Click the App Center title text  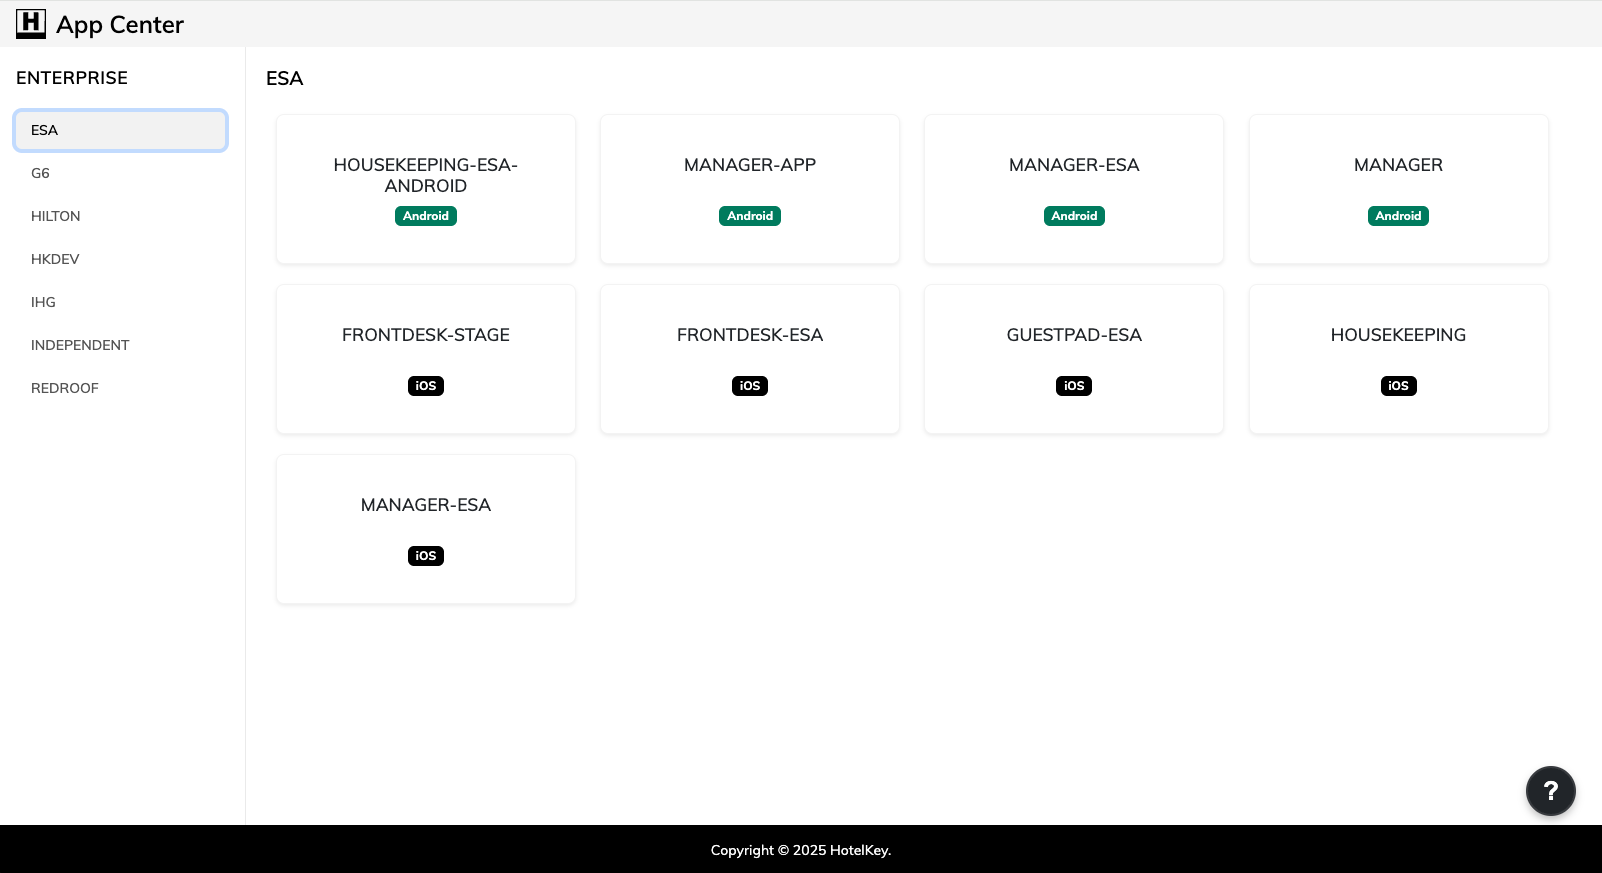(x=120, y=25)
